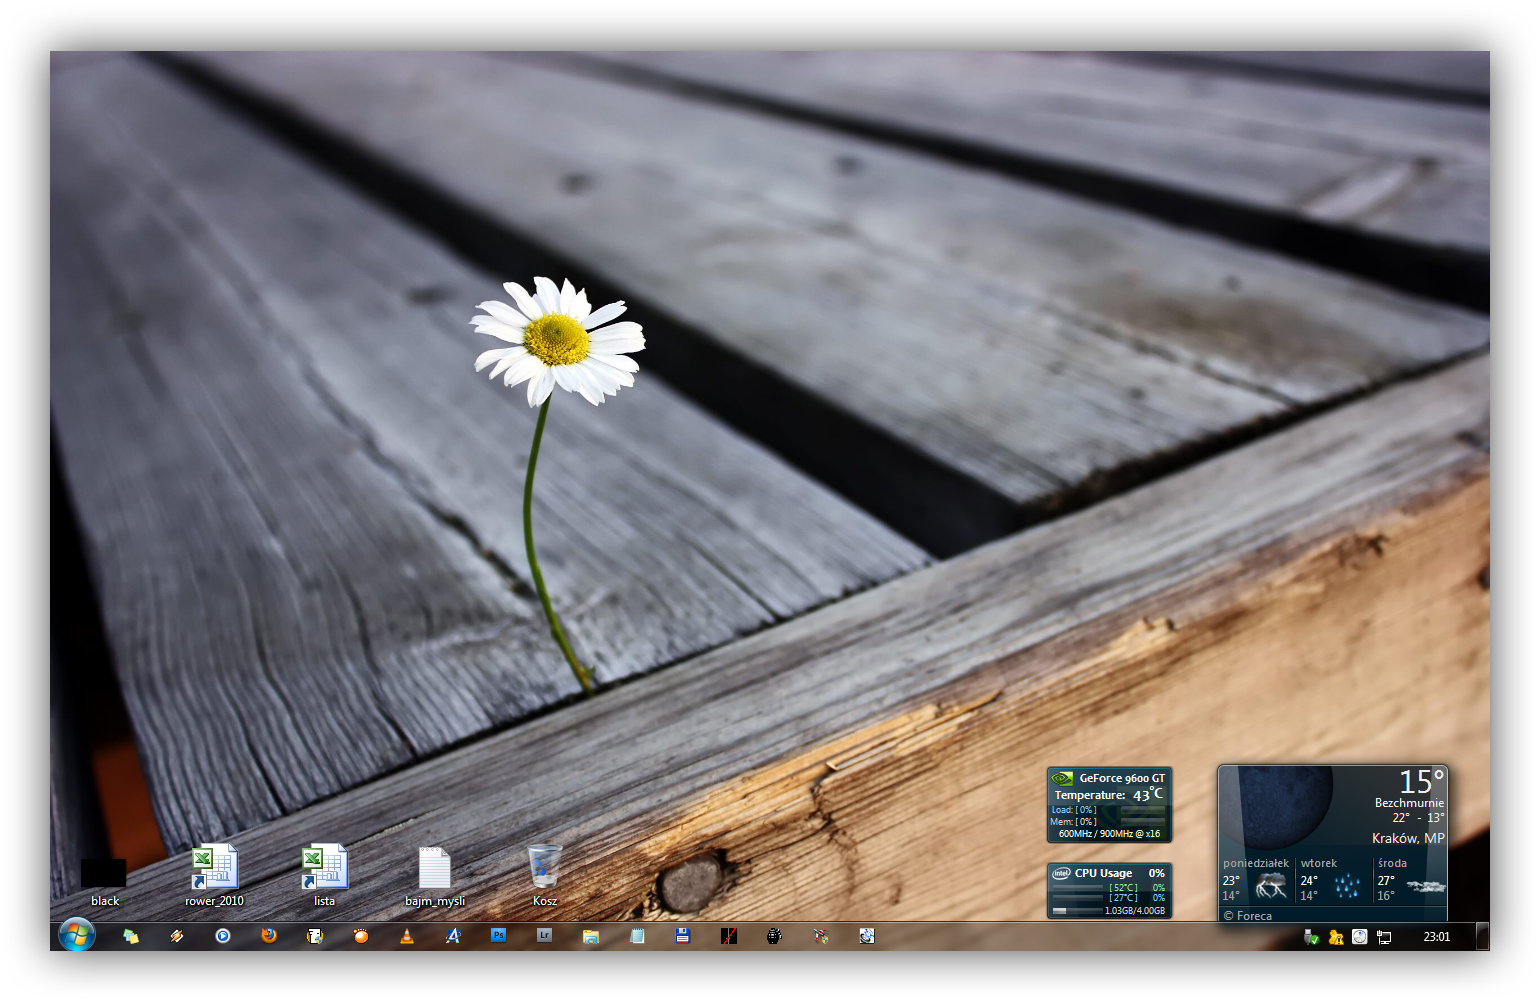
Task: Launch Photoshop from the taskbar
Action: tap(498, 935)
